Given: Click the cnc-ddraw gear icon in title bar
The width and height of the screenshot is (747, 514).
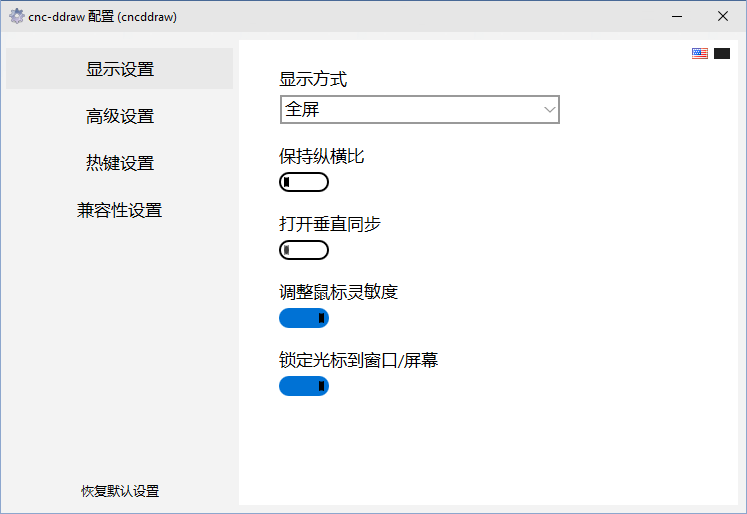Looking at the screenshot, I should (x=16, y=16).
